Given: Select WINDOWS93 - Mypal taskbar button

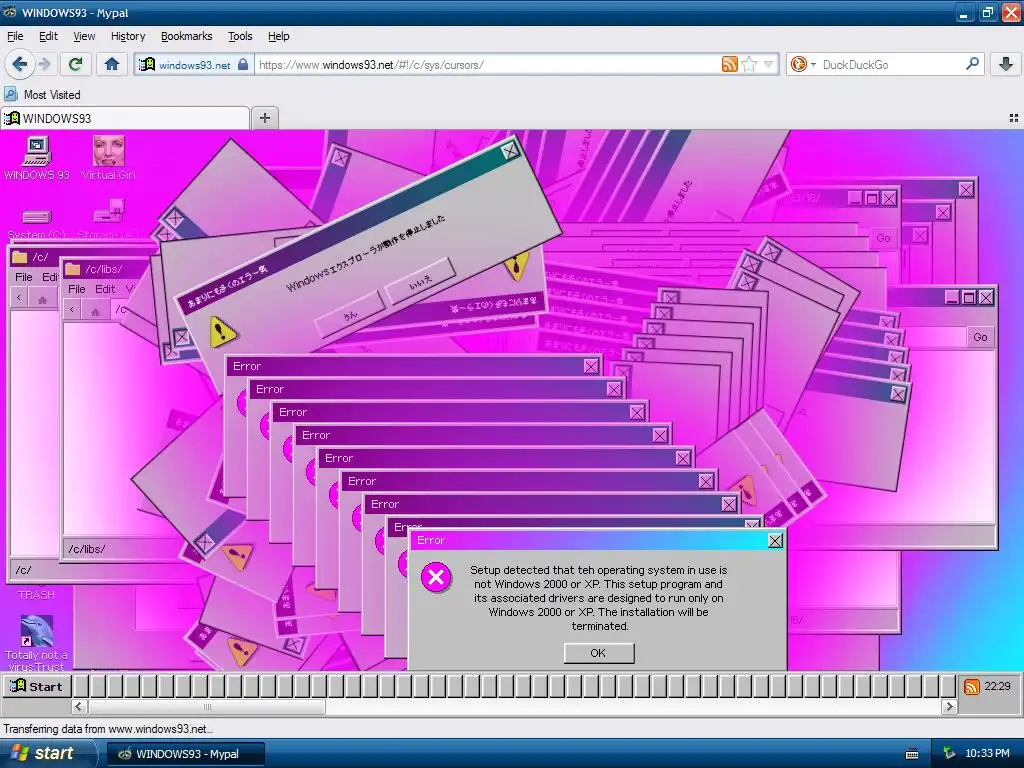Looking at the screenshot, I should pos(186,754).
